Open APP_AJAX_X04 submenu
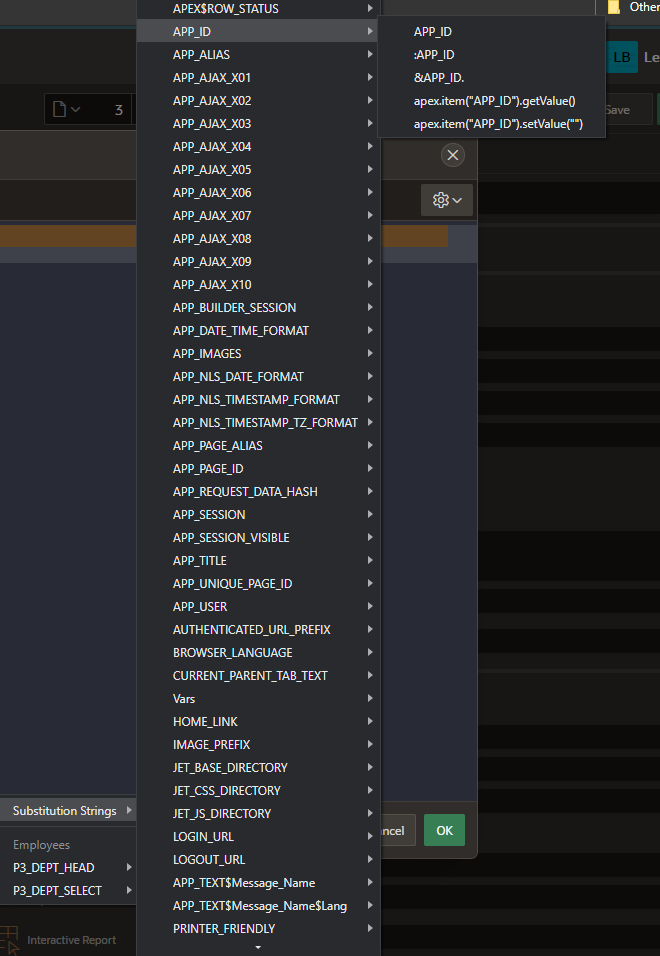 click(258, 147)
